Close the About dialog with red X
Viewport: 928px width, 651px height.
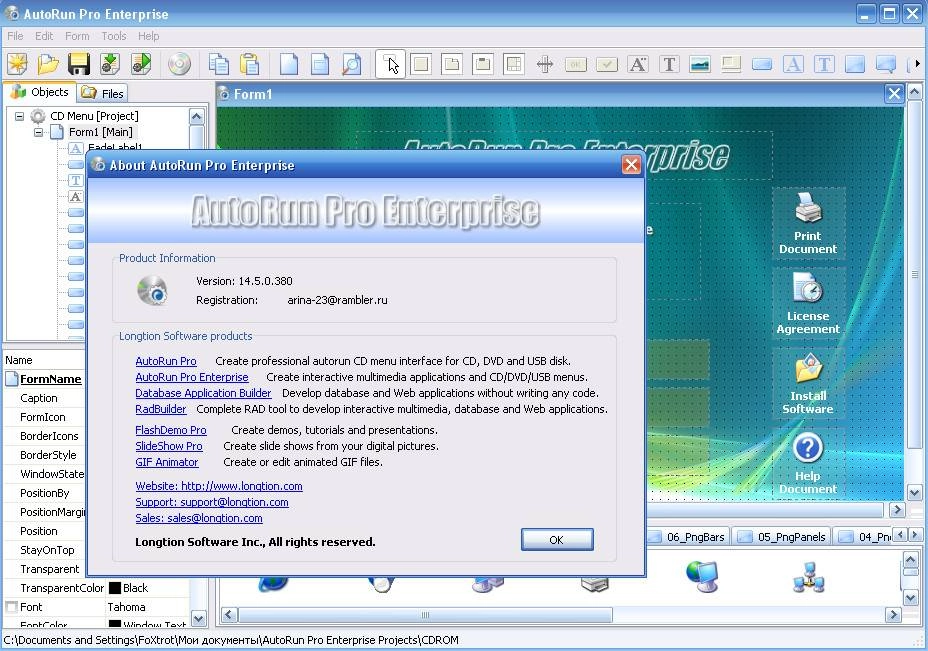[x=631, y=165]
